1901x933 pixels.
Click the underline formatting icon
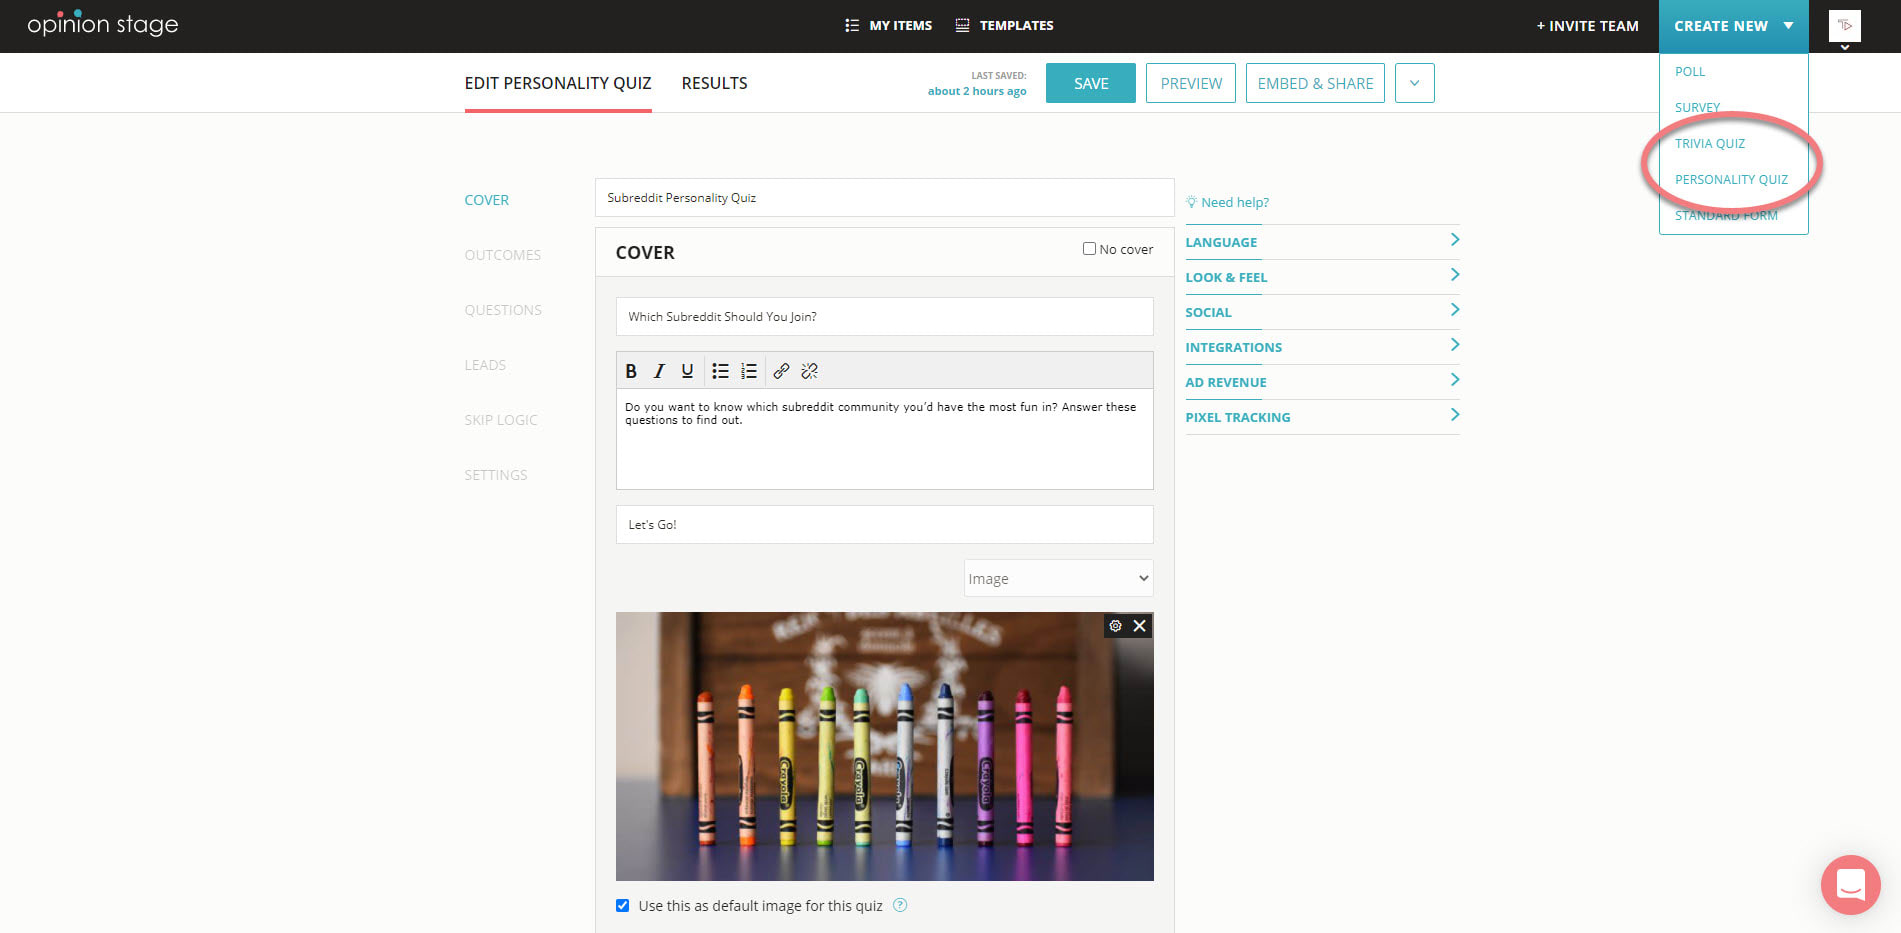pyautogui.click(x=687, y=371)
